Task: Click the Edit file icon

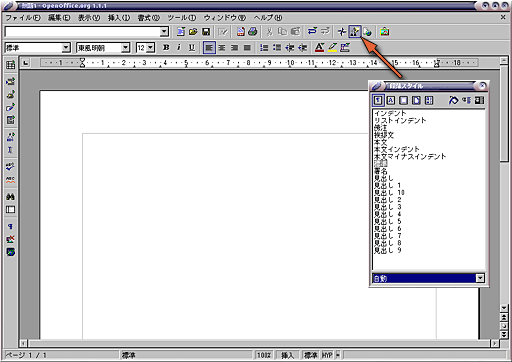Action: tap(223, 32)
